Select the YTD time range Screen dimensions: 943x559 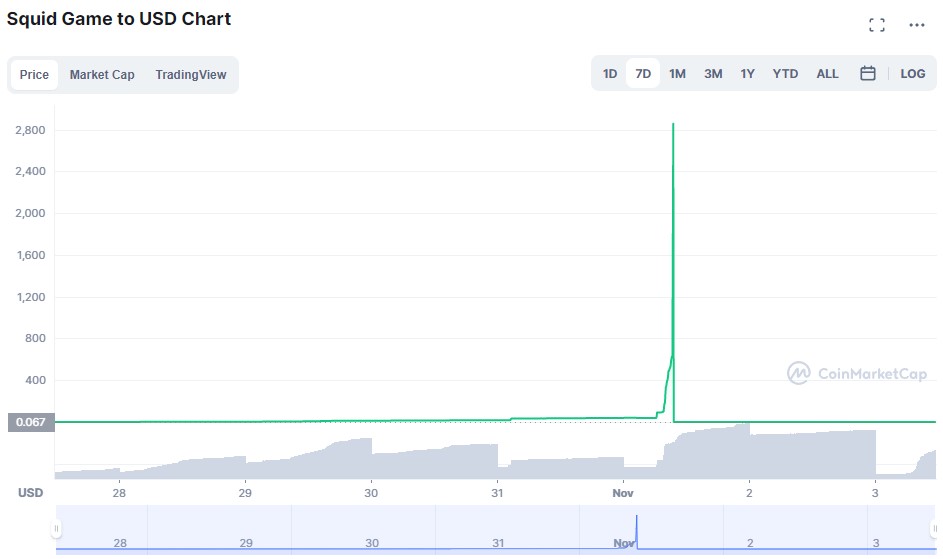point(785,73)
